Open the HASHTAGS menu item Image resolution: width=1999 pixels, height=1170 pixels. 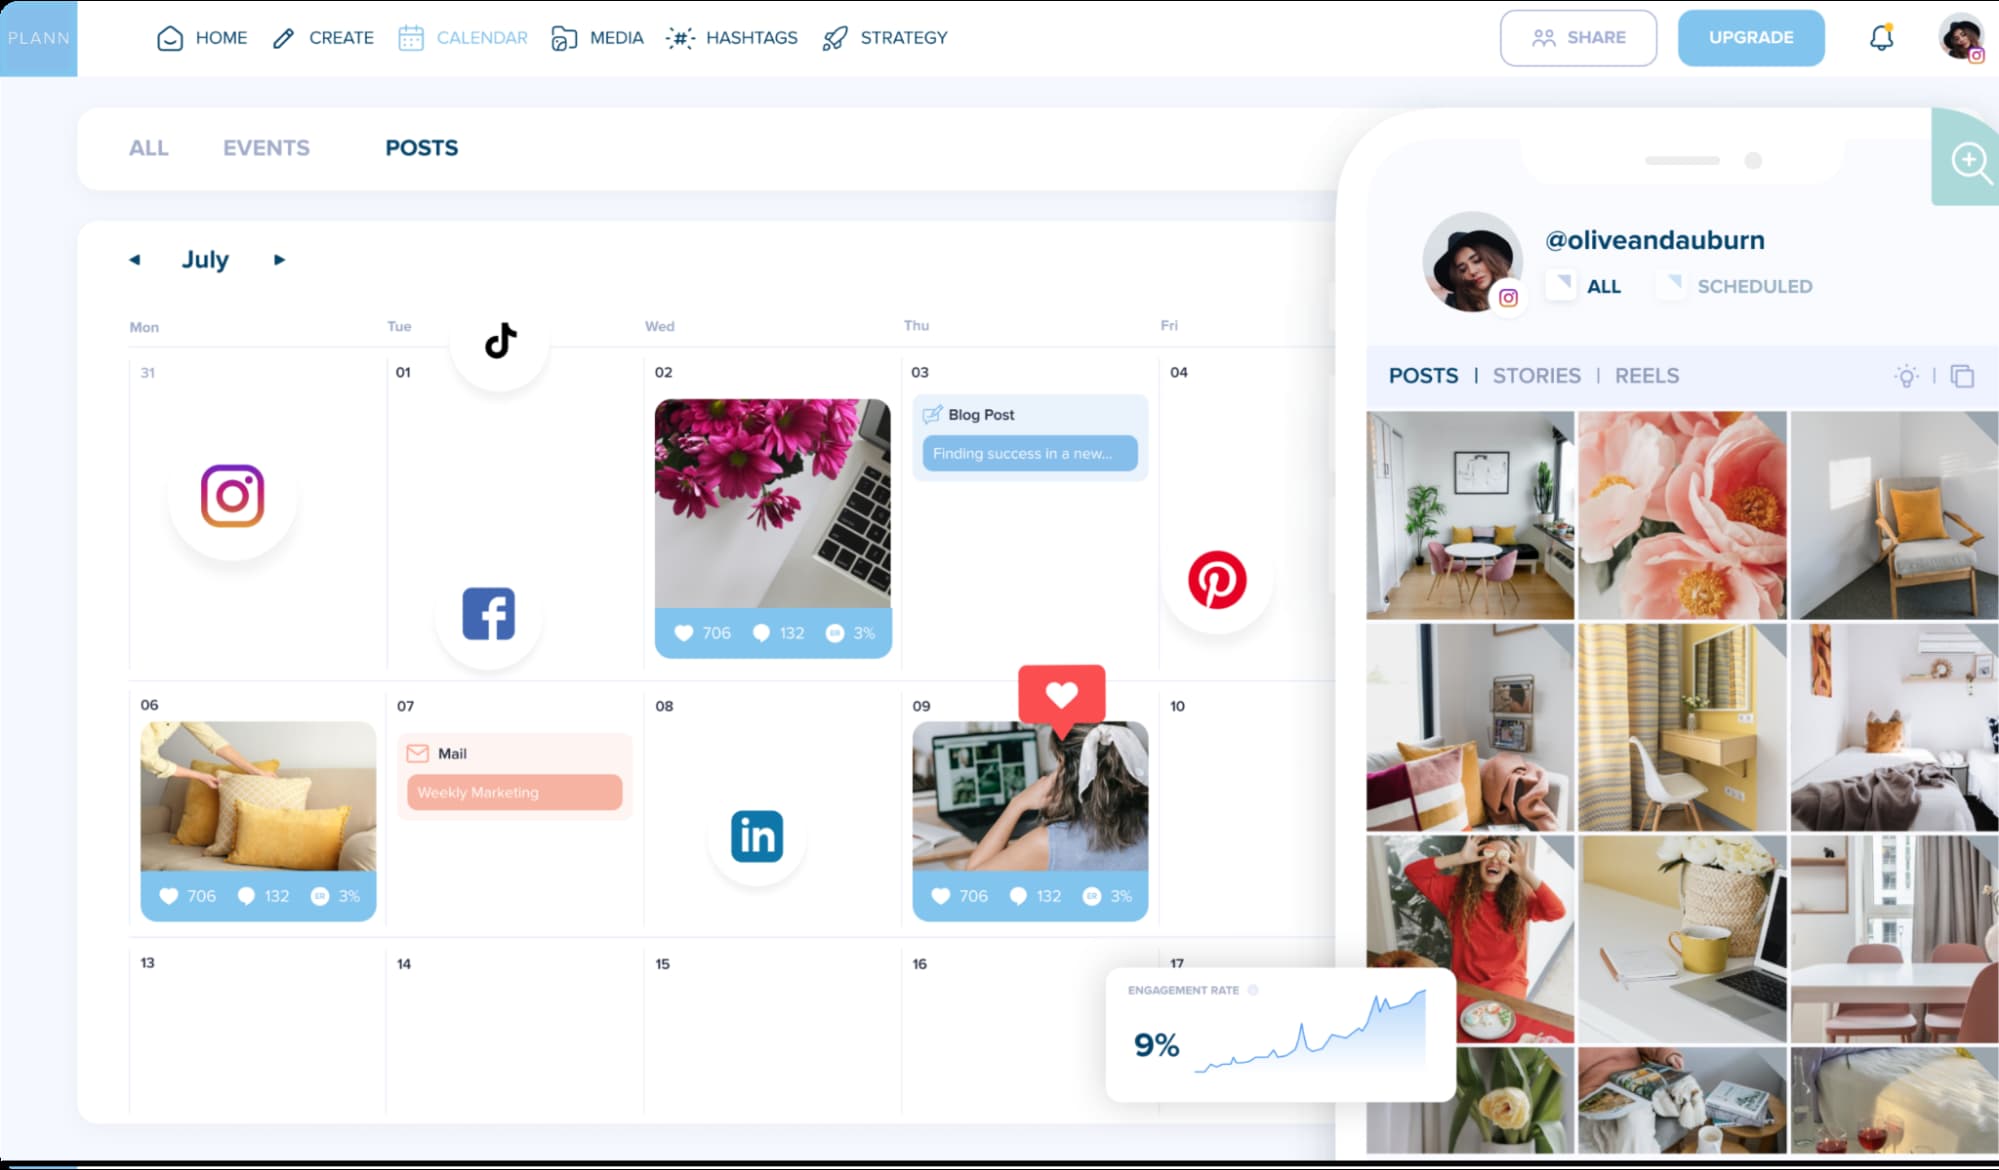(732, 38)
